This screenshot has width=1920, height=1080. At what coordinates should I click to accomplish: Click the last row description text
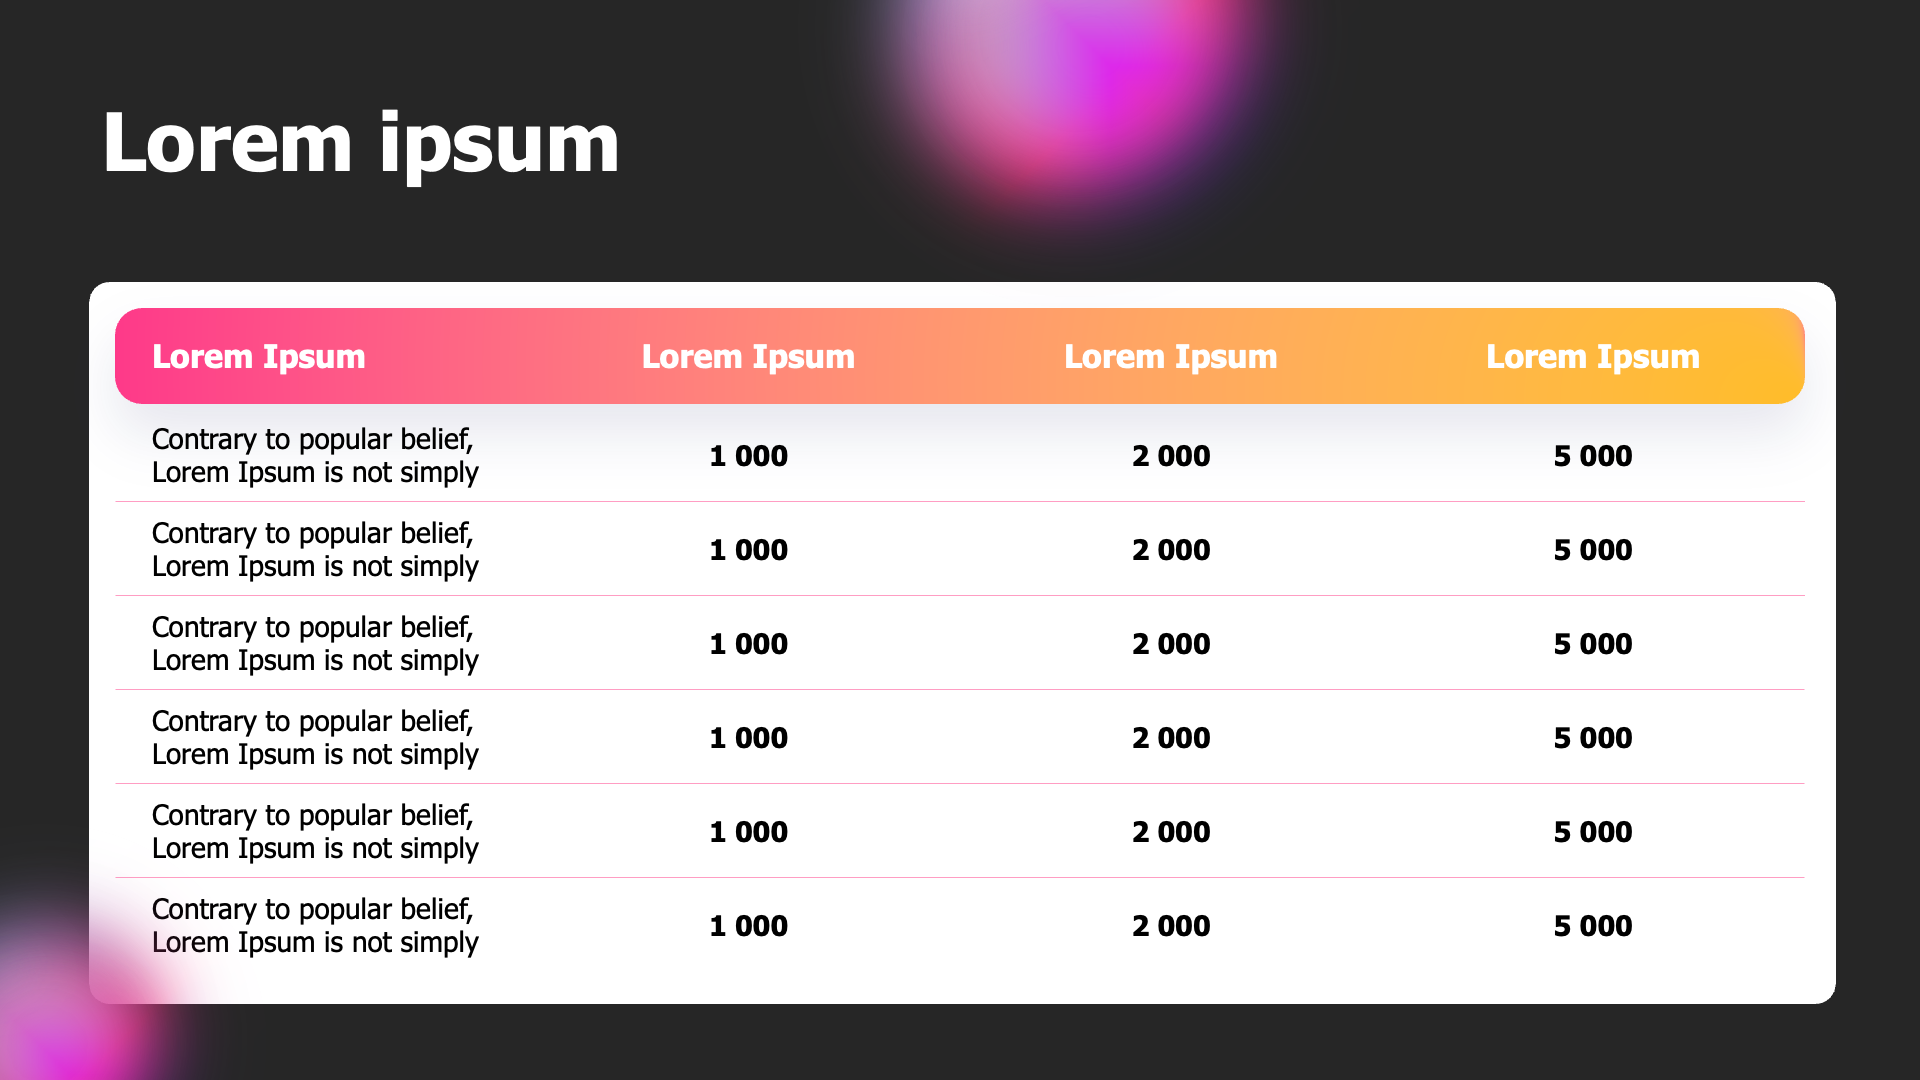pyautogui.click(x=314, y=926)
